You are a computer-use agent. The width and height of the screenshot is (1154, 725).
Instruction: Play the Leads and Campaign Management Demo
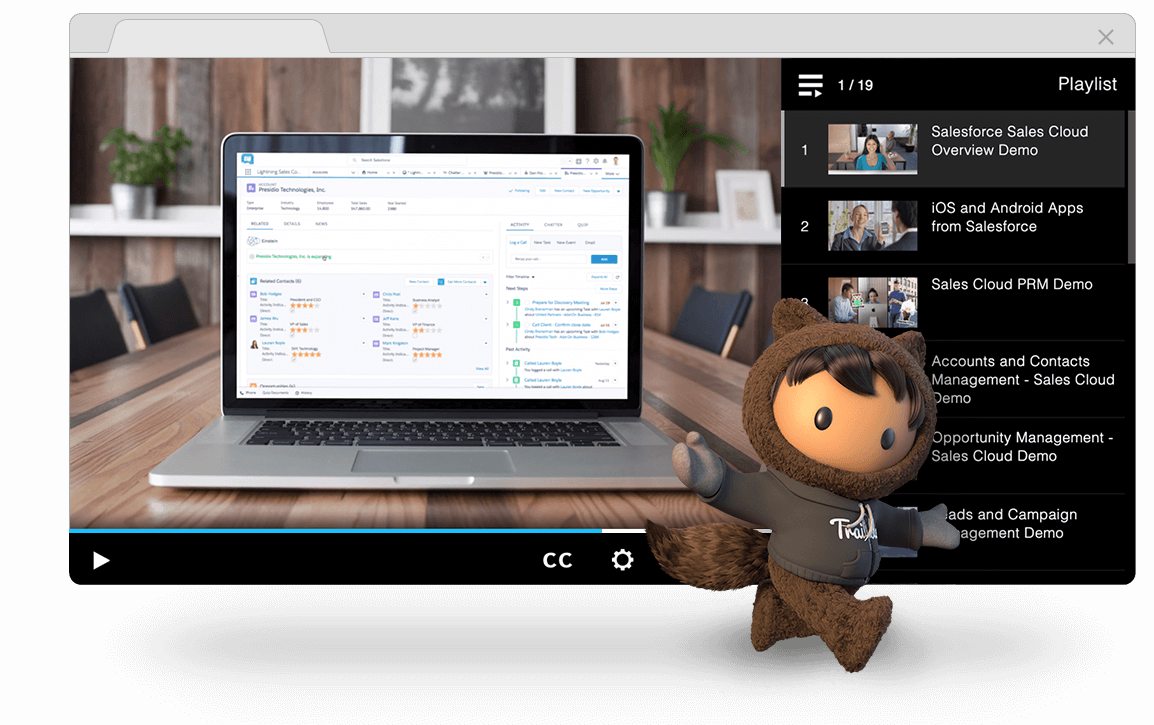[x=1010, y=523]
